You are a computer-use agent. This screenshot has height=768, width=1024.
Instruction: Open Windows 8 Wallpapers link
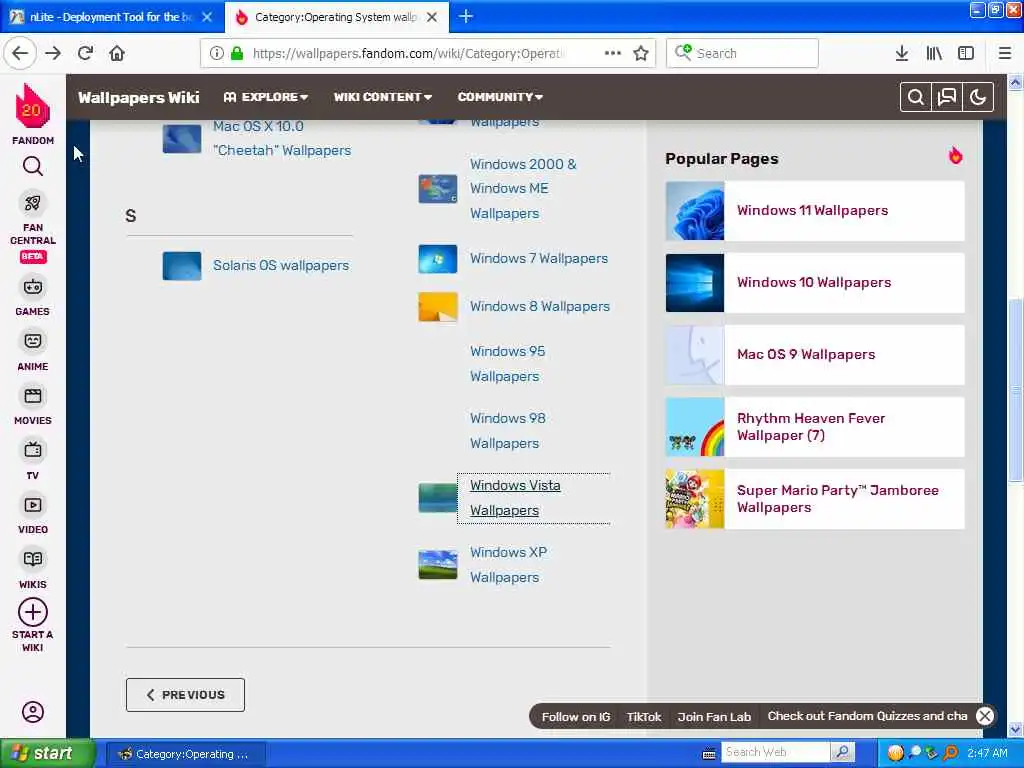click(x=539, y=306)
